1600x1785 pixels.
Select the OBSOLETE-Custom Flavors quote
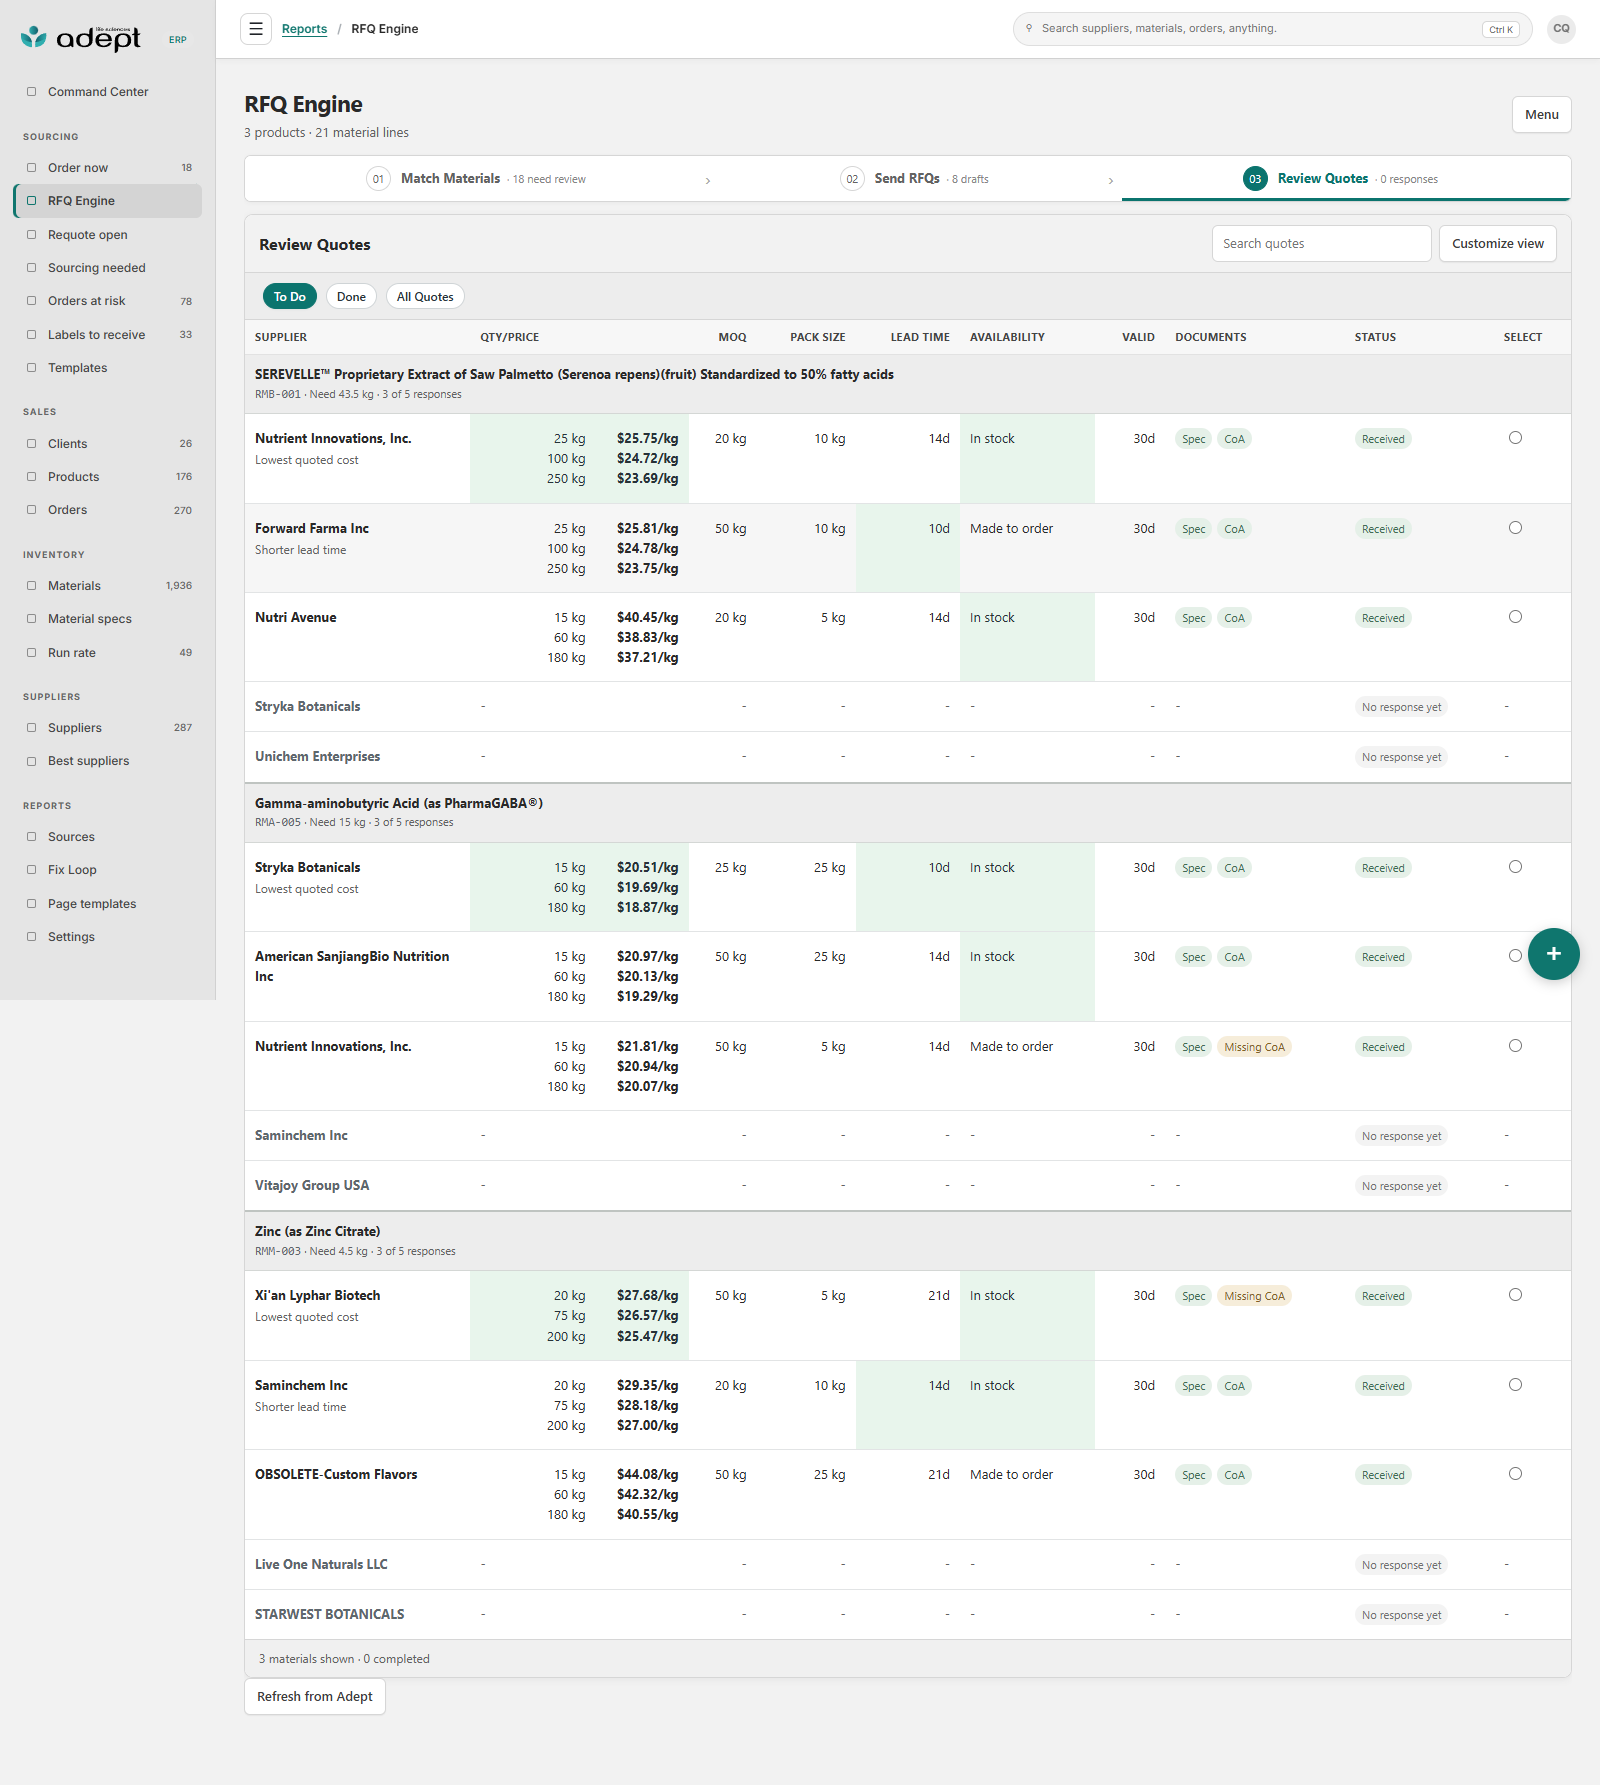click(x=1515, y=1474)
